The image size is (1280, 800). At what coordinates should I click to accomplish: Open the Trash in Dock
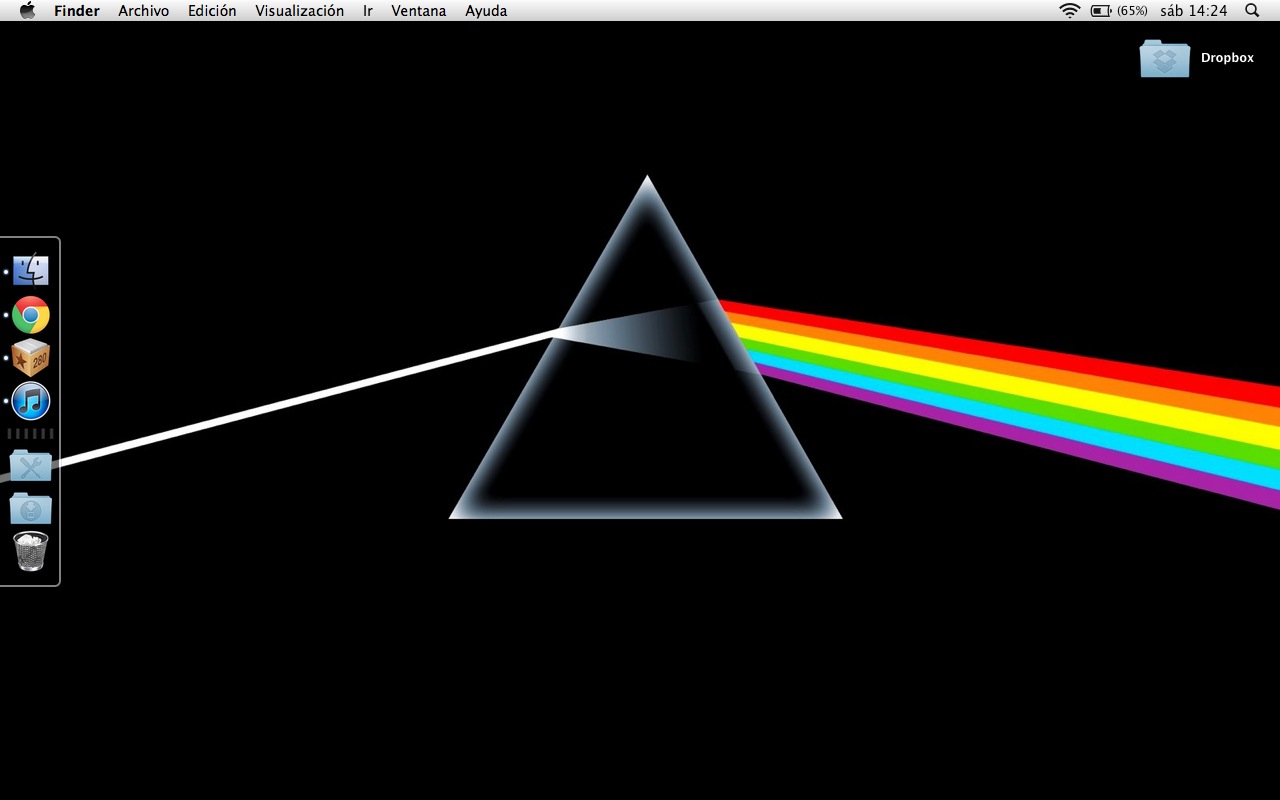tap(31, 551)
